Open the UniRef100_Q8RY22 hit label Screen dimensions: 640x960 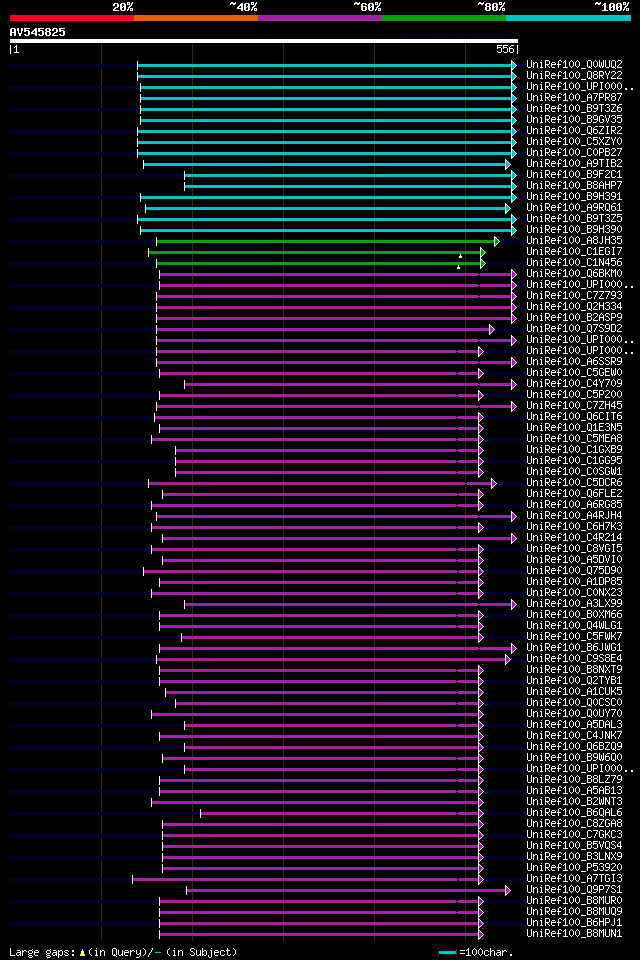[574, 75]
